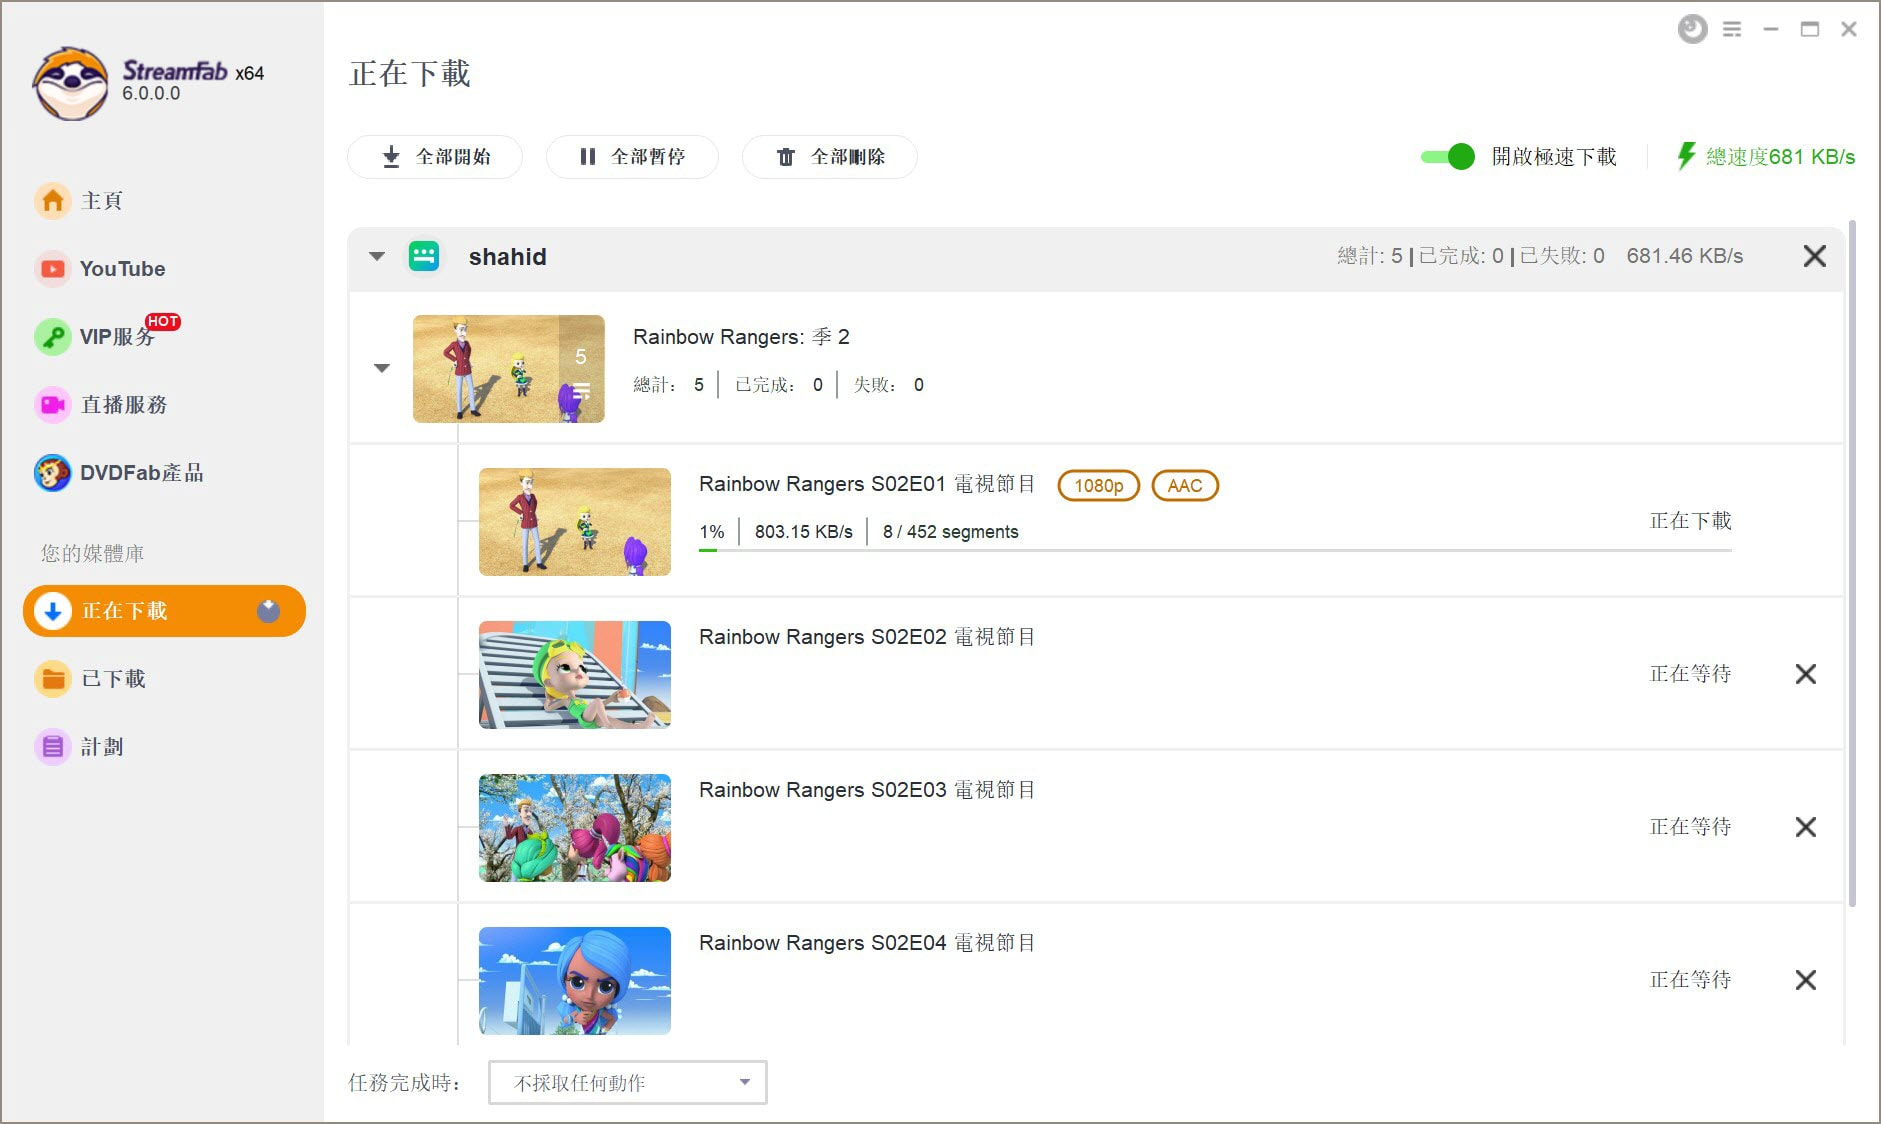Click S02E01 episode thumbnail
1881x1124 pixels.
(575, 522)
